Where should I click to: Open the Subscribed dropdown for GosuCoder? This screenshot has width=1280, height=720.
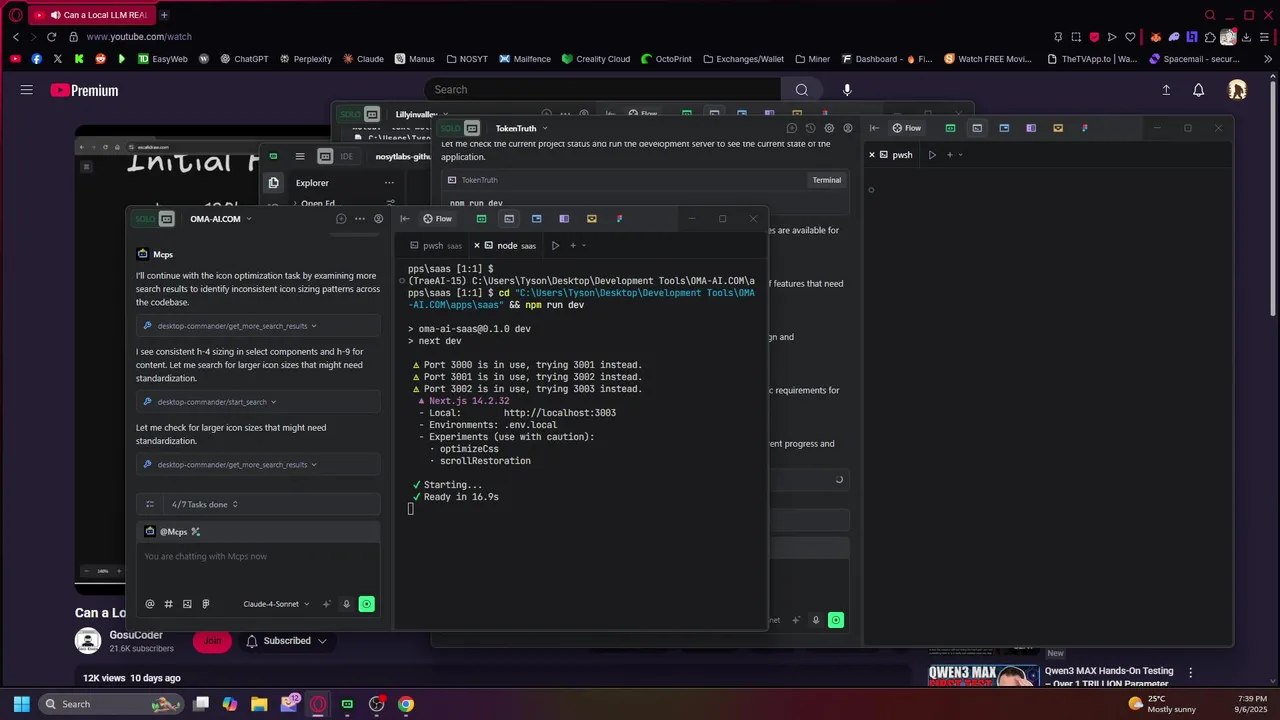point(286,641)
